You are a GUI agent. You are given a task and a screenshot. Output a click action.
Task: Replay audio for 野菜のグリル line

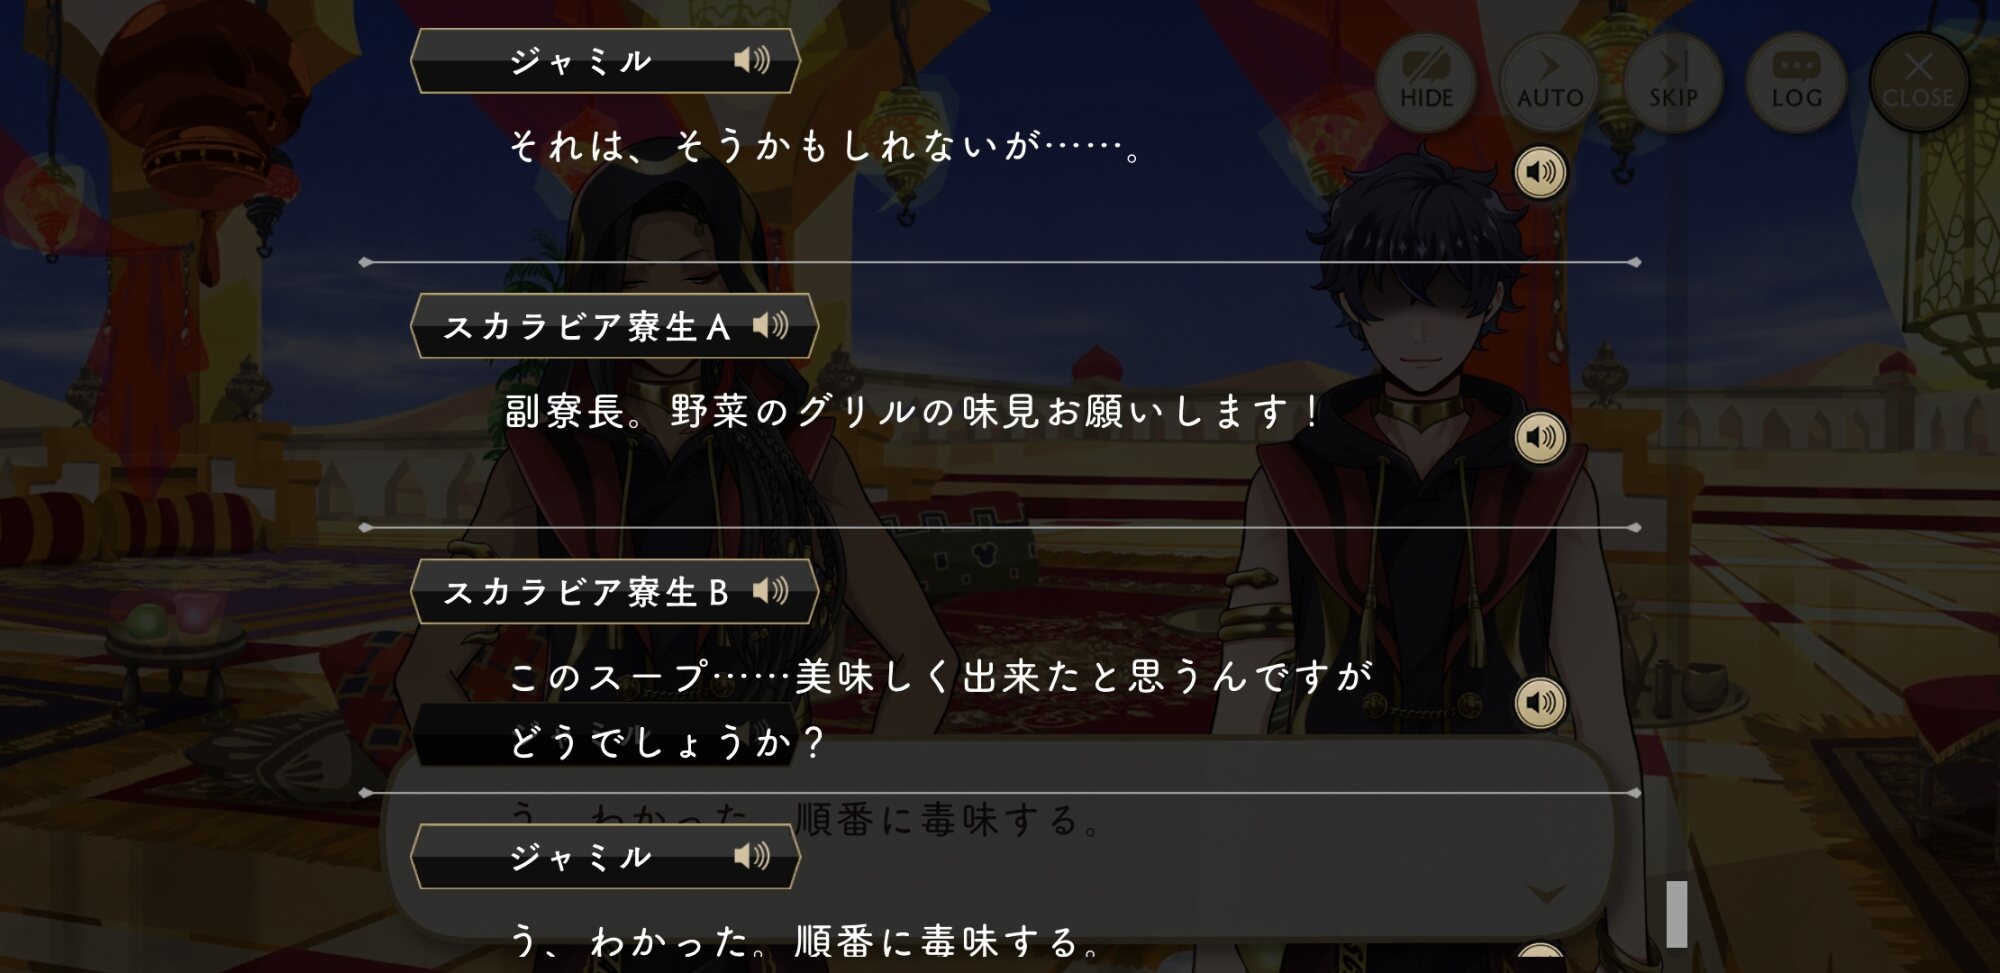click(1540, 437)
